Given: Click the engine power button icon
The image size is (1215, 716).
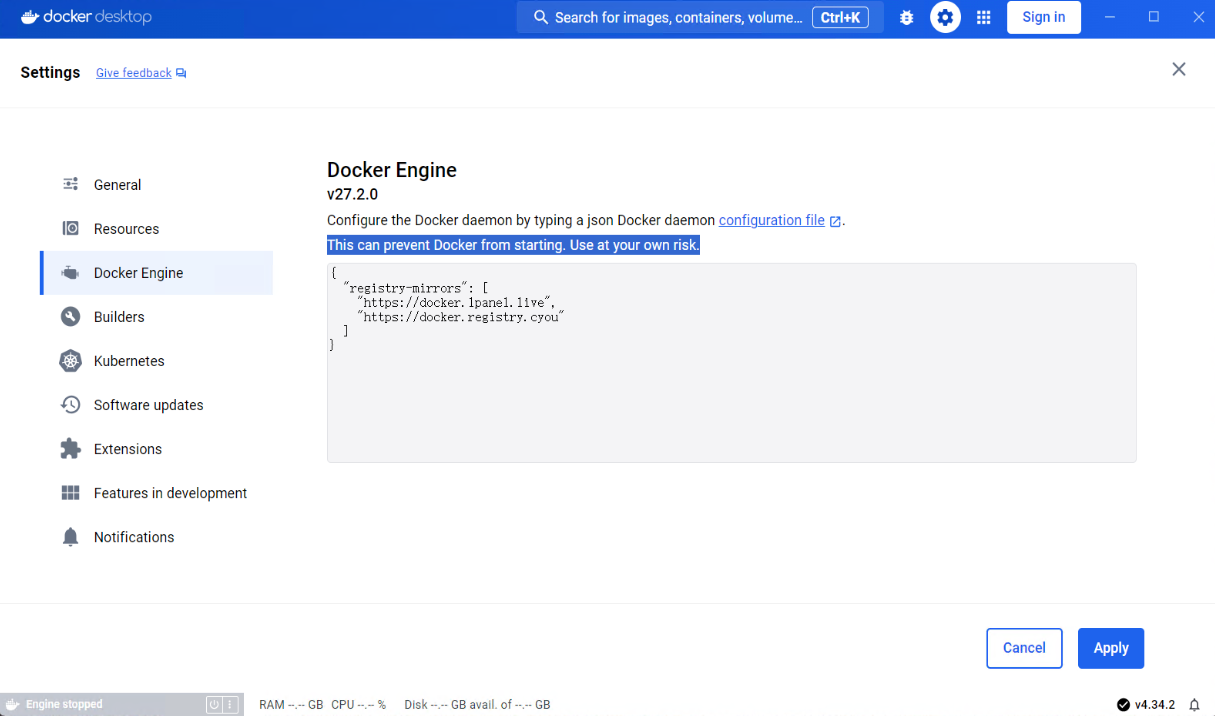Looking at the screenshot, I should pos(213,705).
